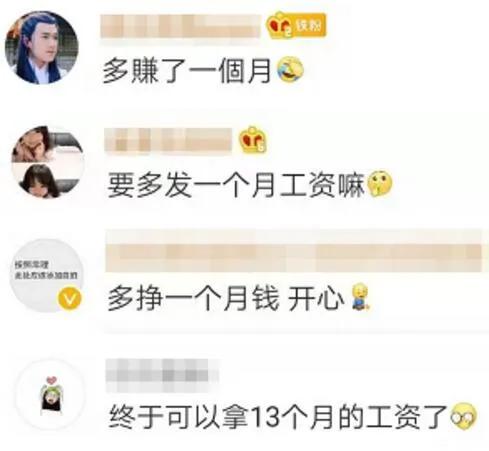Open the gray text avatar profile

coord(46,275)
